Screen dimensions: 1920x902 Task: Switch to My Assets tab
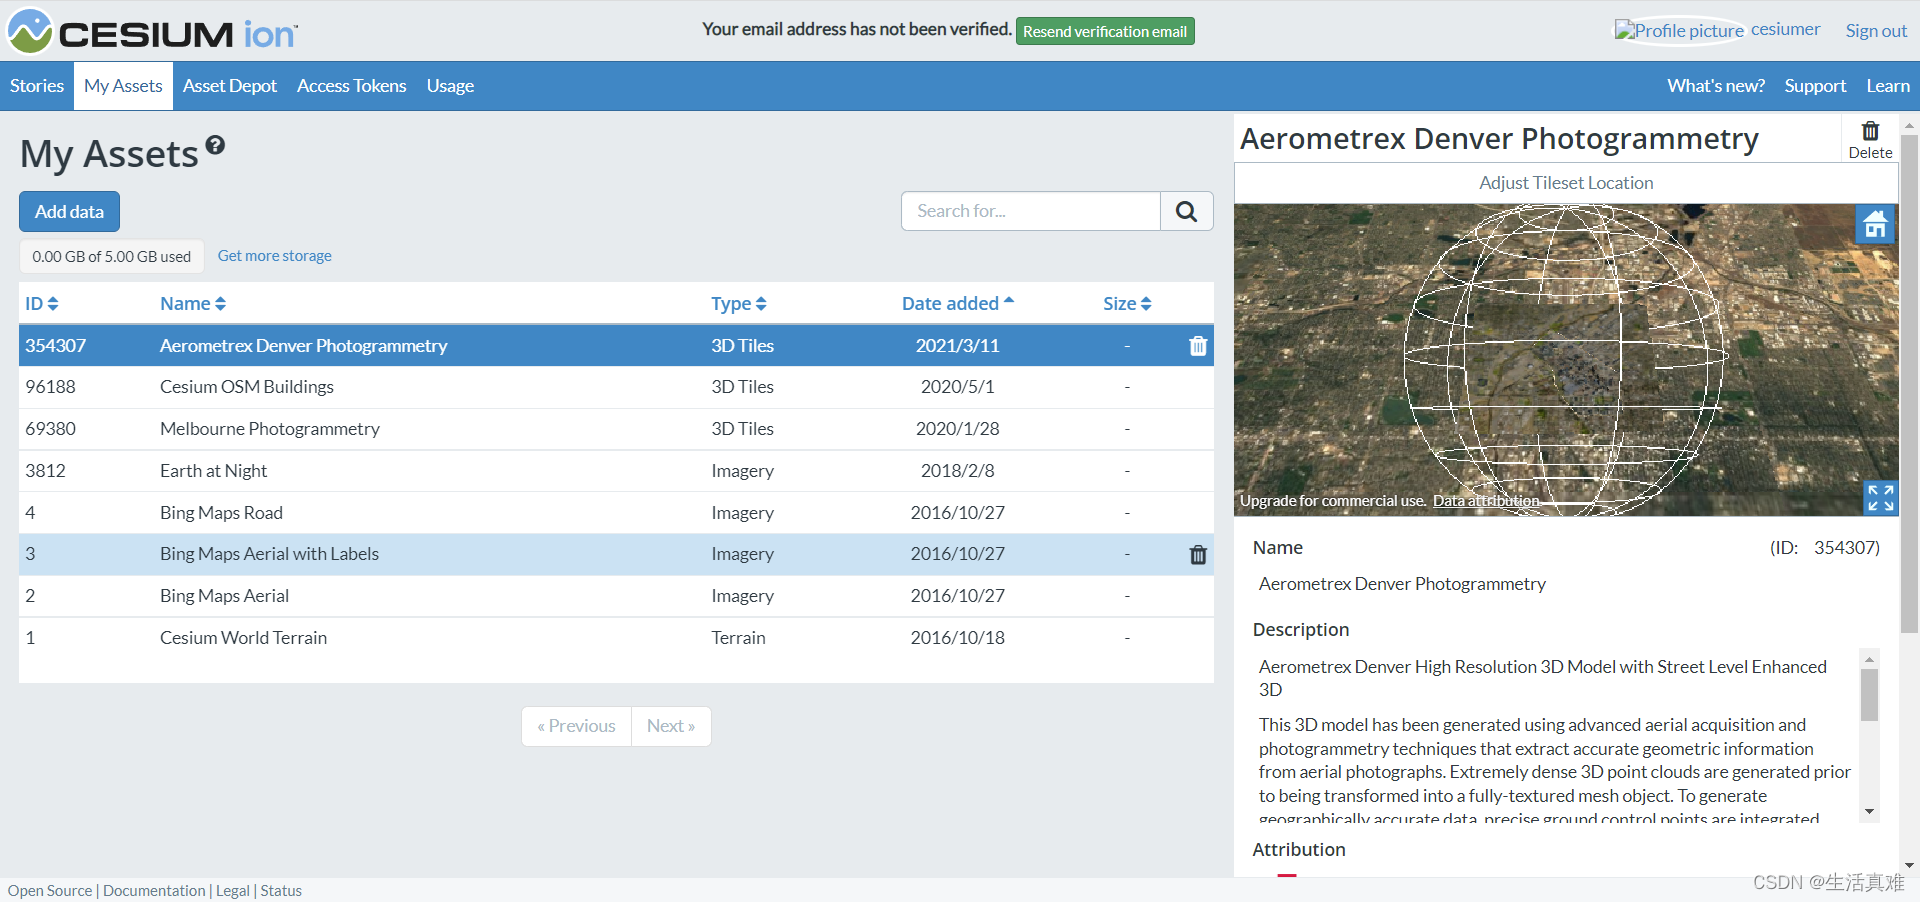(x=123, y=86)
